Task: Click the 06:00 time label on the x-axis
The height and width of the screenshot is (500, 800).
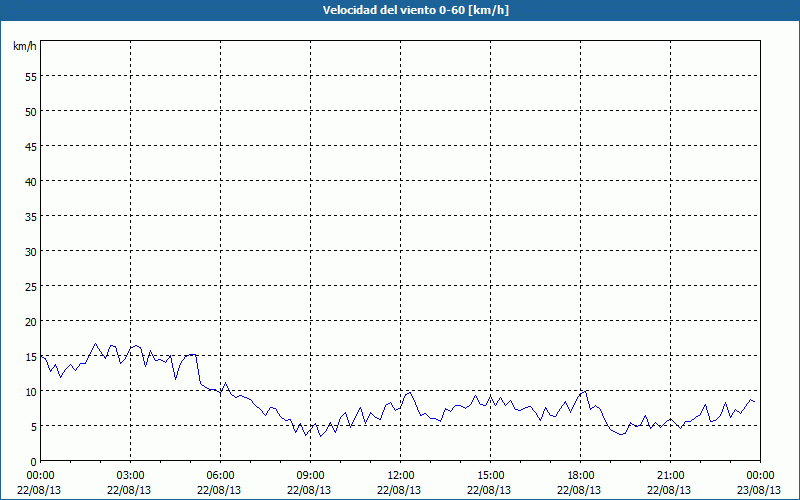Action: 220,476
